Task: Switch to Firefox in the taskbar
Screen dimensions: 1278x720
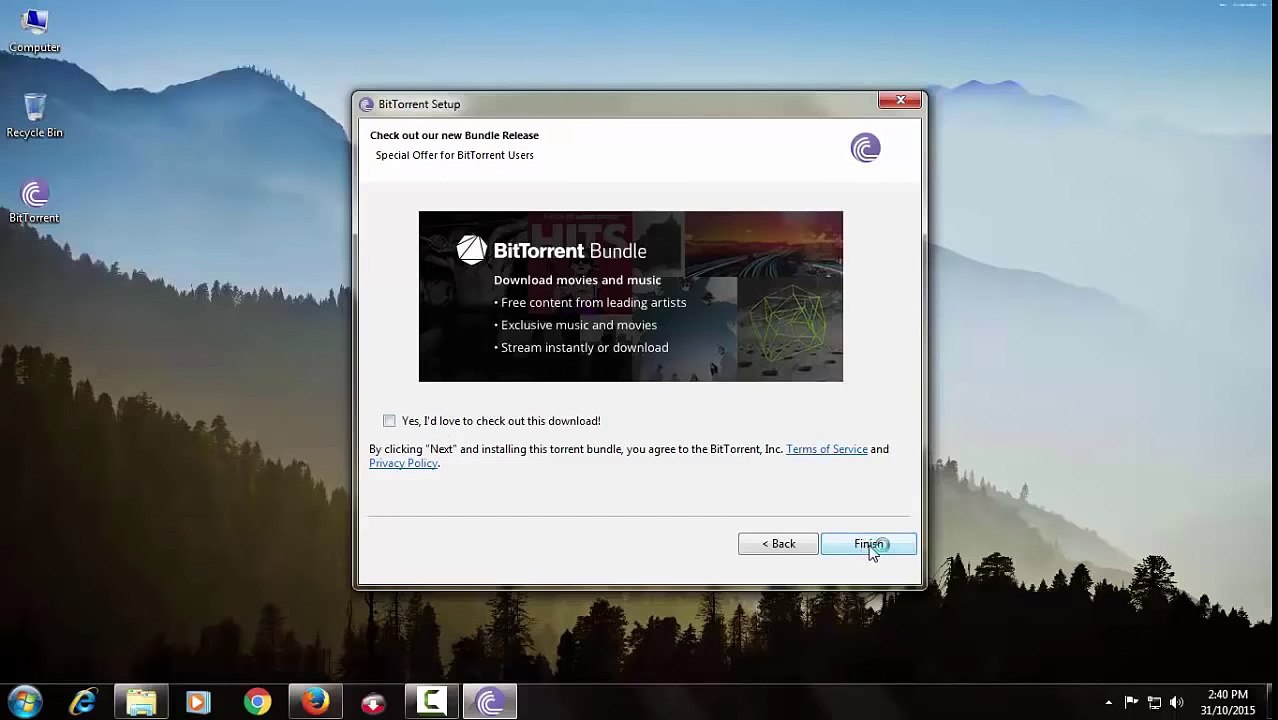Action: [x=315, y=702]
